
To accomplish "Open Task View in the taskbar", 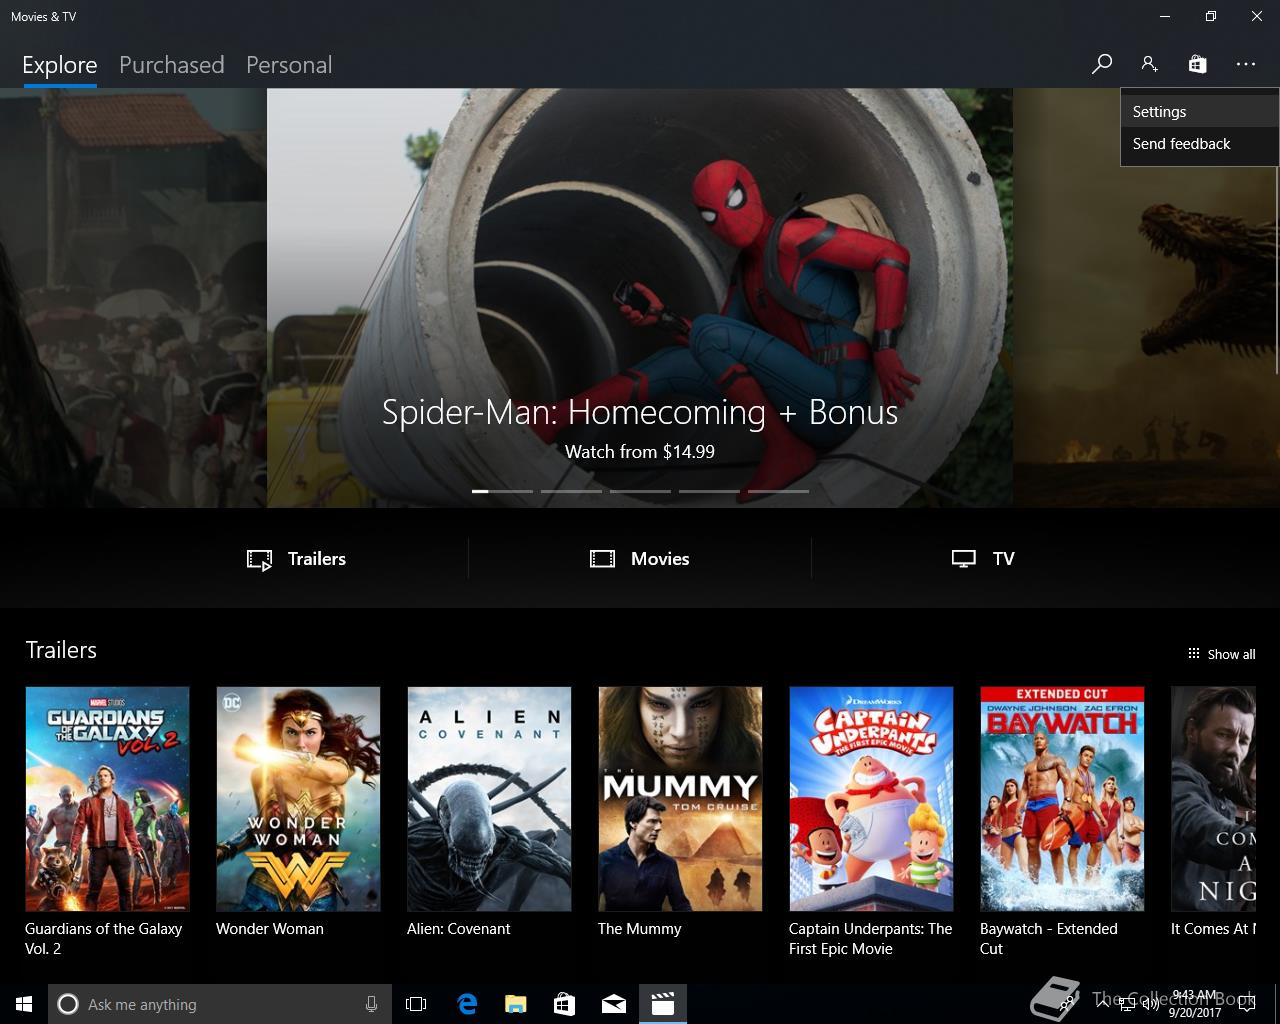I will point(416,1004).
